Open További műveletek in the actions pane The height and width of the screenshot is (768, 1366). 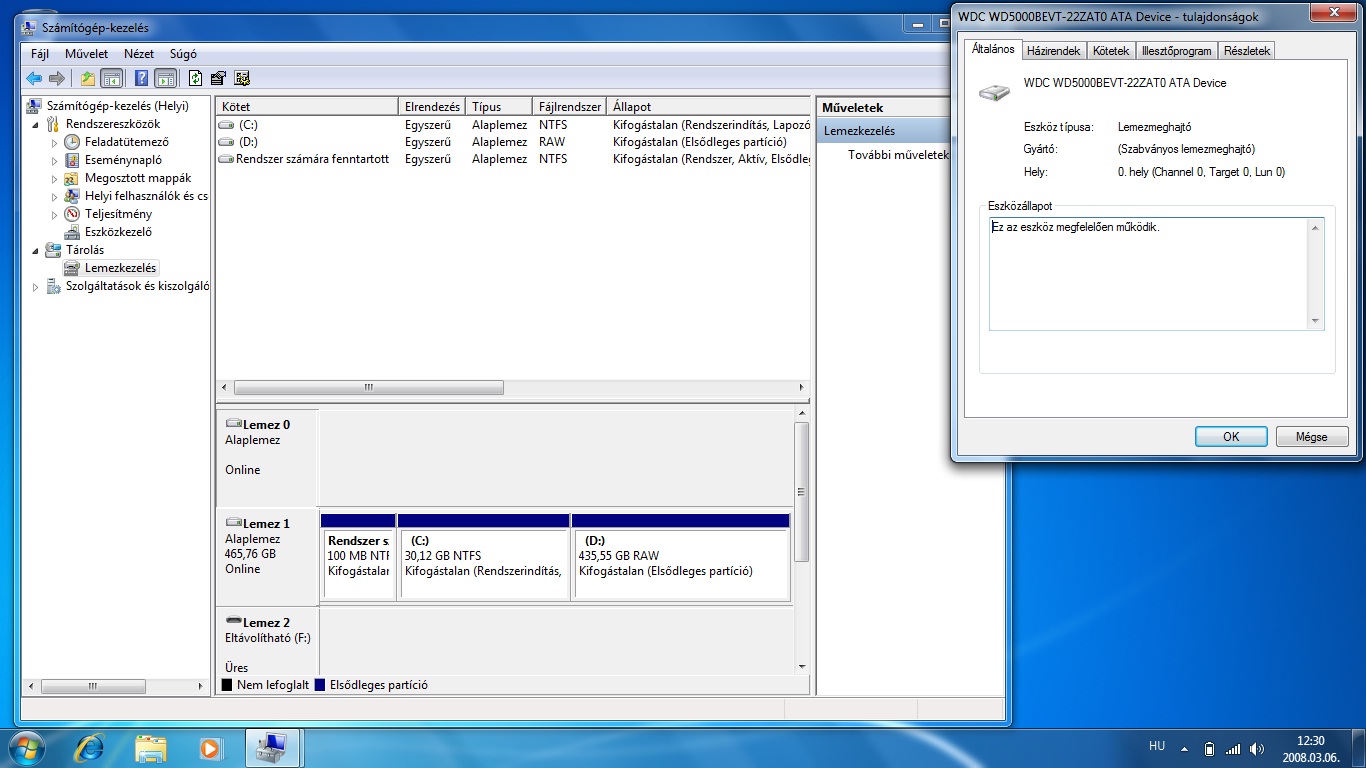(x=897, y=155)
